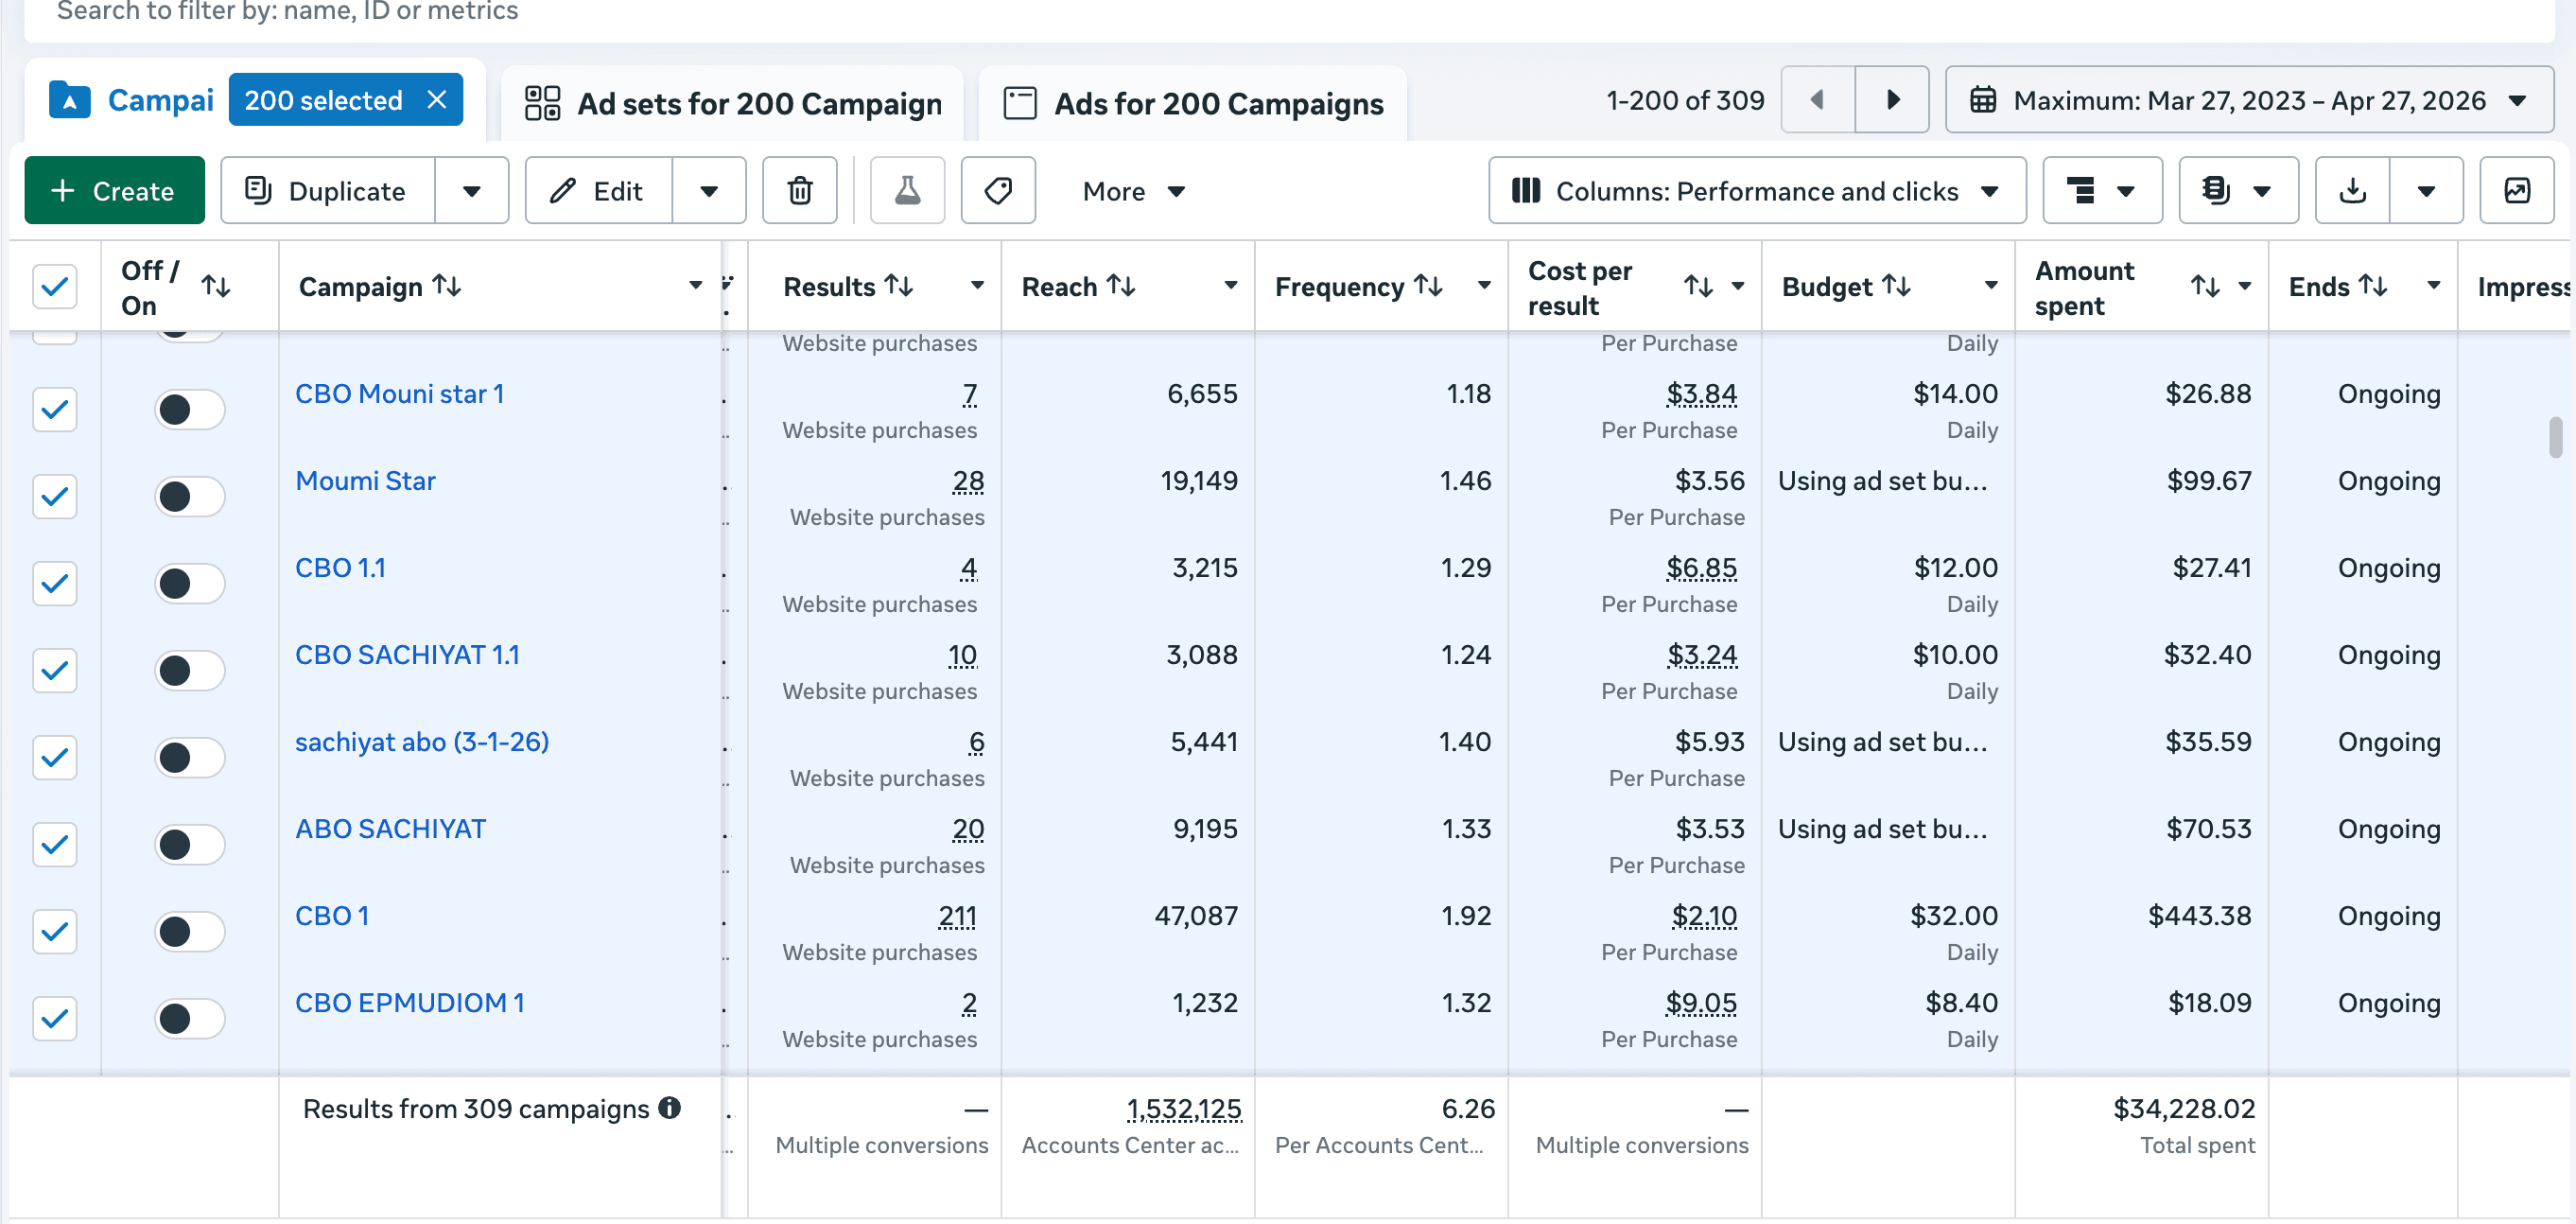Click the green Create button
Image resolution: width=2576 pixels, height=1224 pixels.
[113, 190]
